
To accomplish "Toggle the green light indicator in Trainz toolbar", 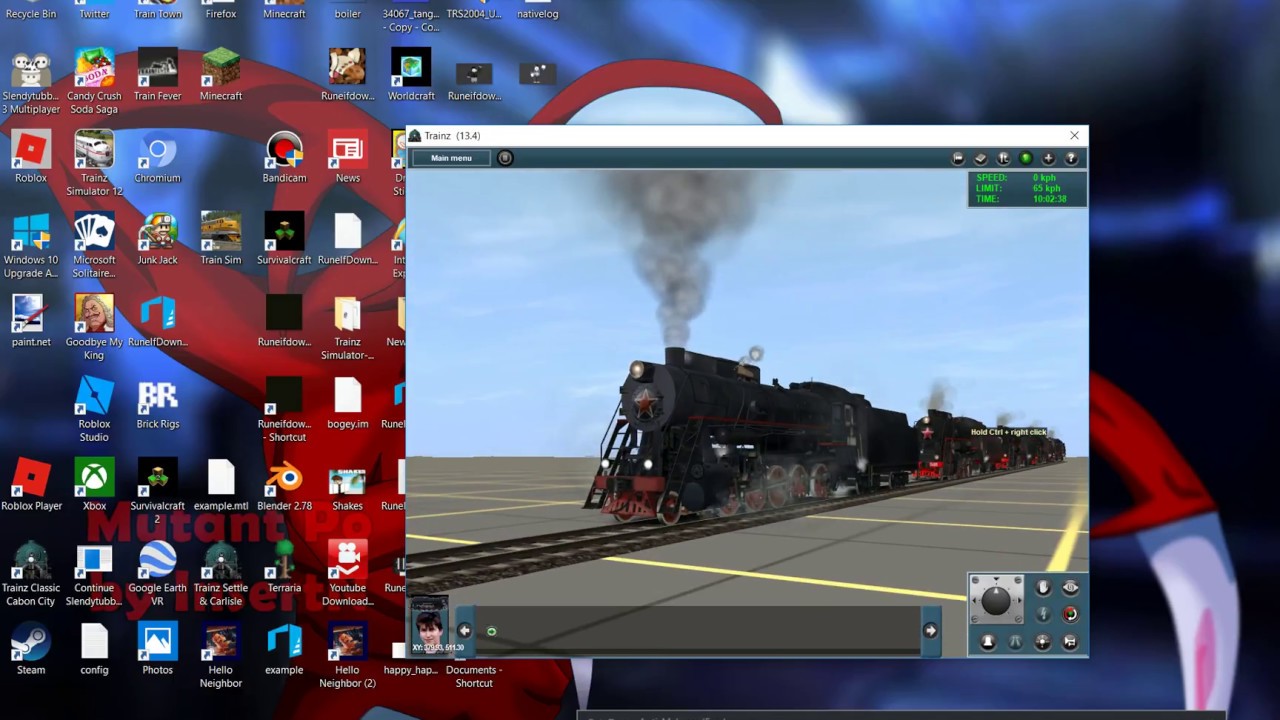I will (1025, 158).
